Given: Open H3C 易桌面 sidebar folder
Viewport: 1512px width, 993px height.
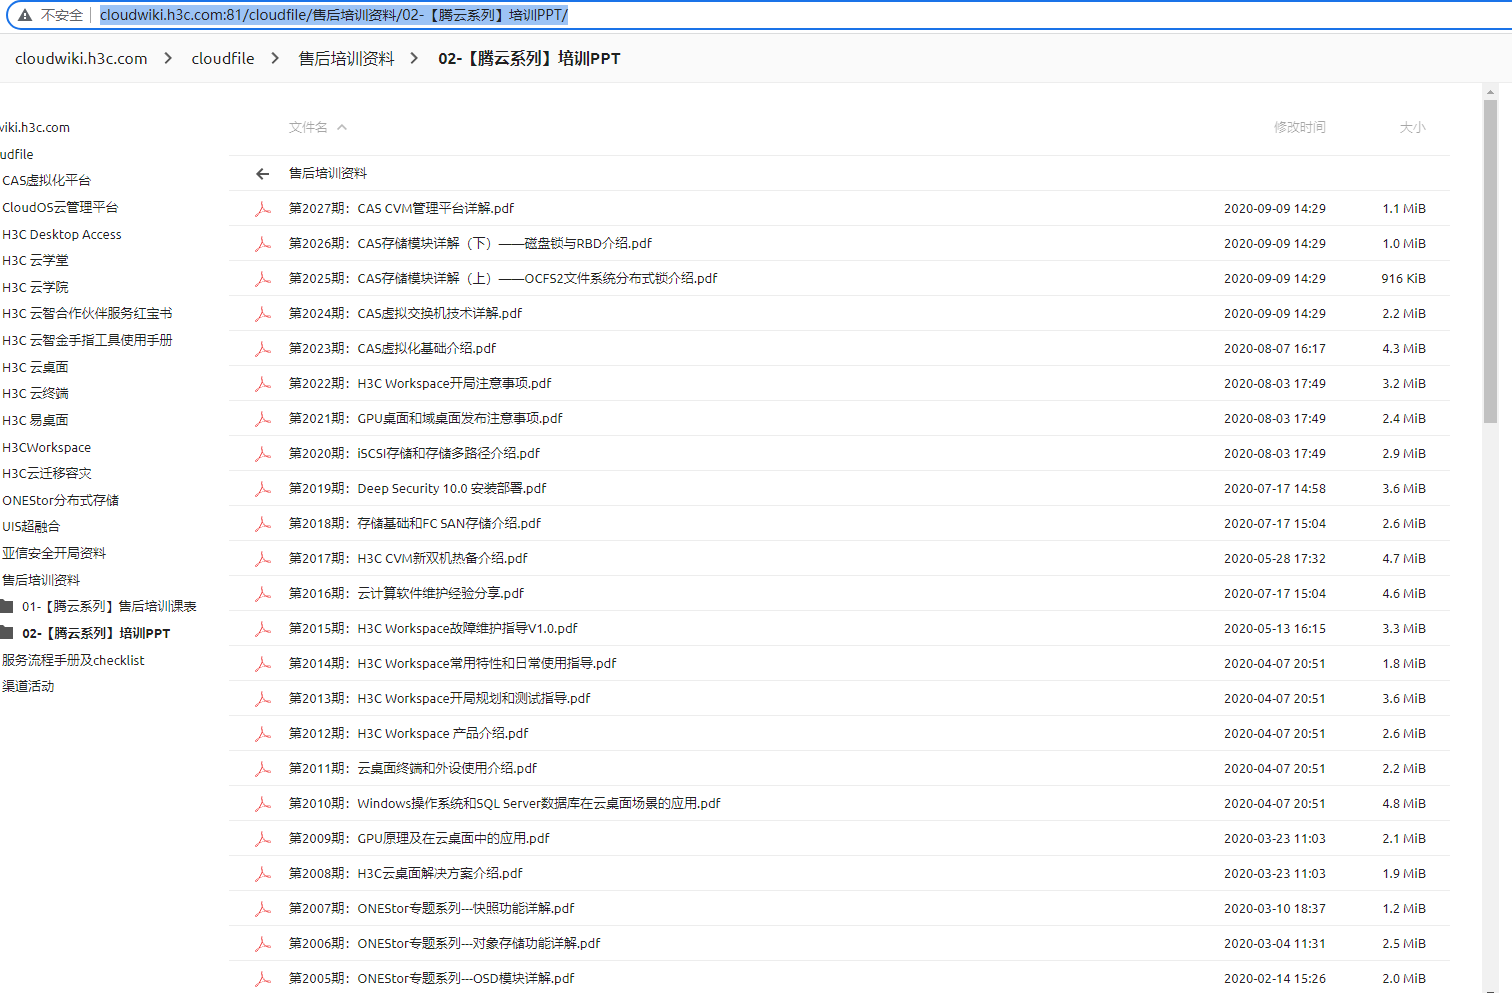Looking at the screenshot, I should pos(35,421).
